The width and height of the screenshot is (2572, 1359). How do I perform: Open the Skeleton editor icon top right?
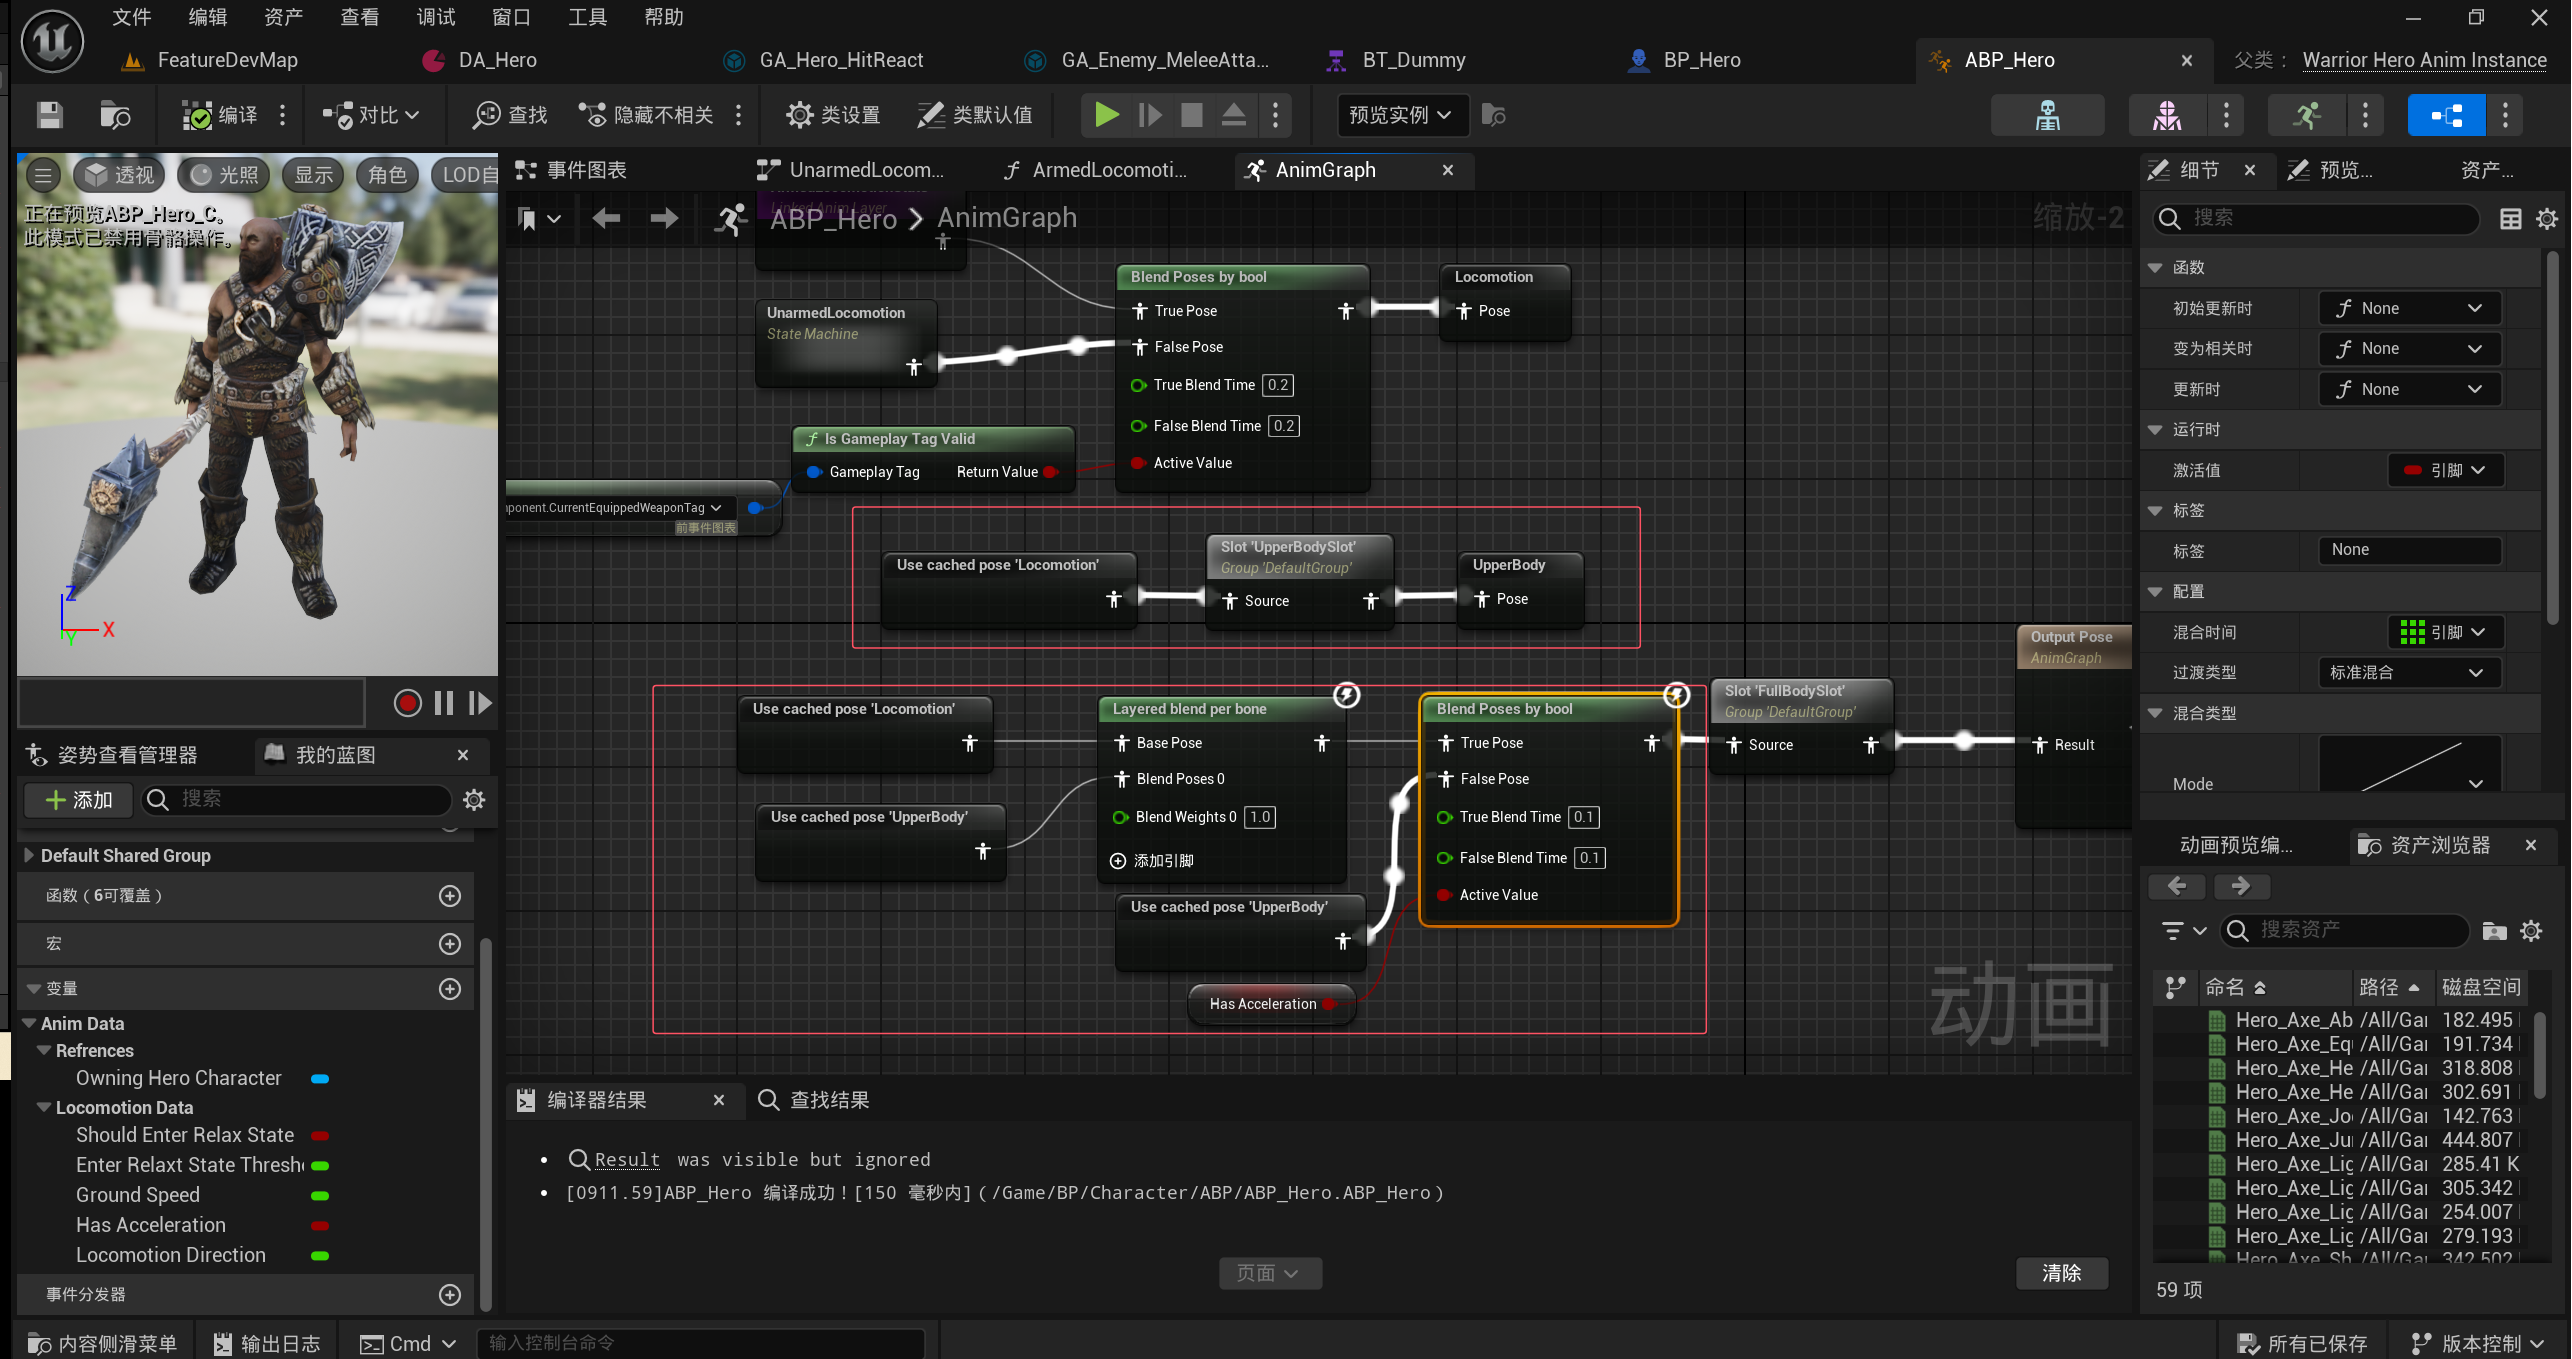pyautogui.click(x=2047, y=115)
